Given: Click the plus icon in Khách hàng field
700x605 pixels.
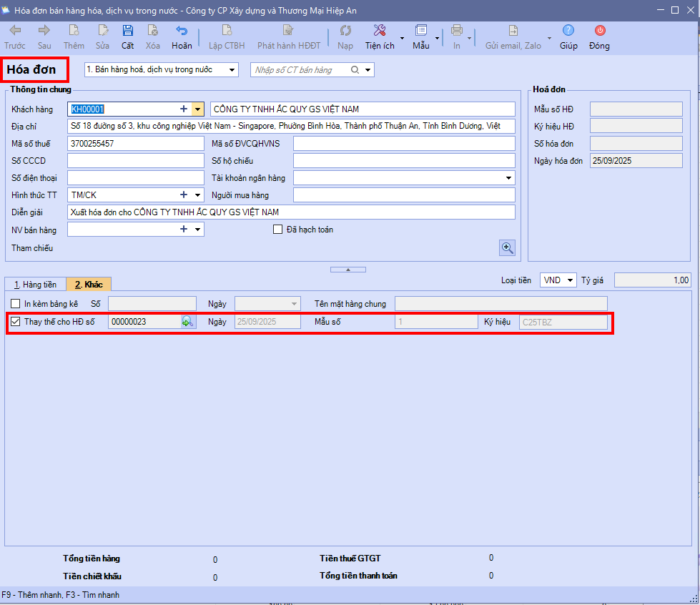Looking at the screenshot, I should tap(183, 109).
